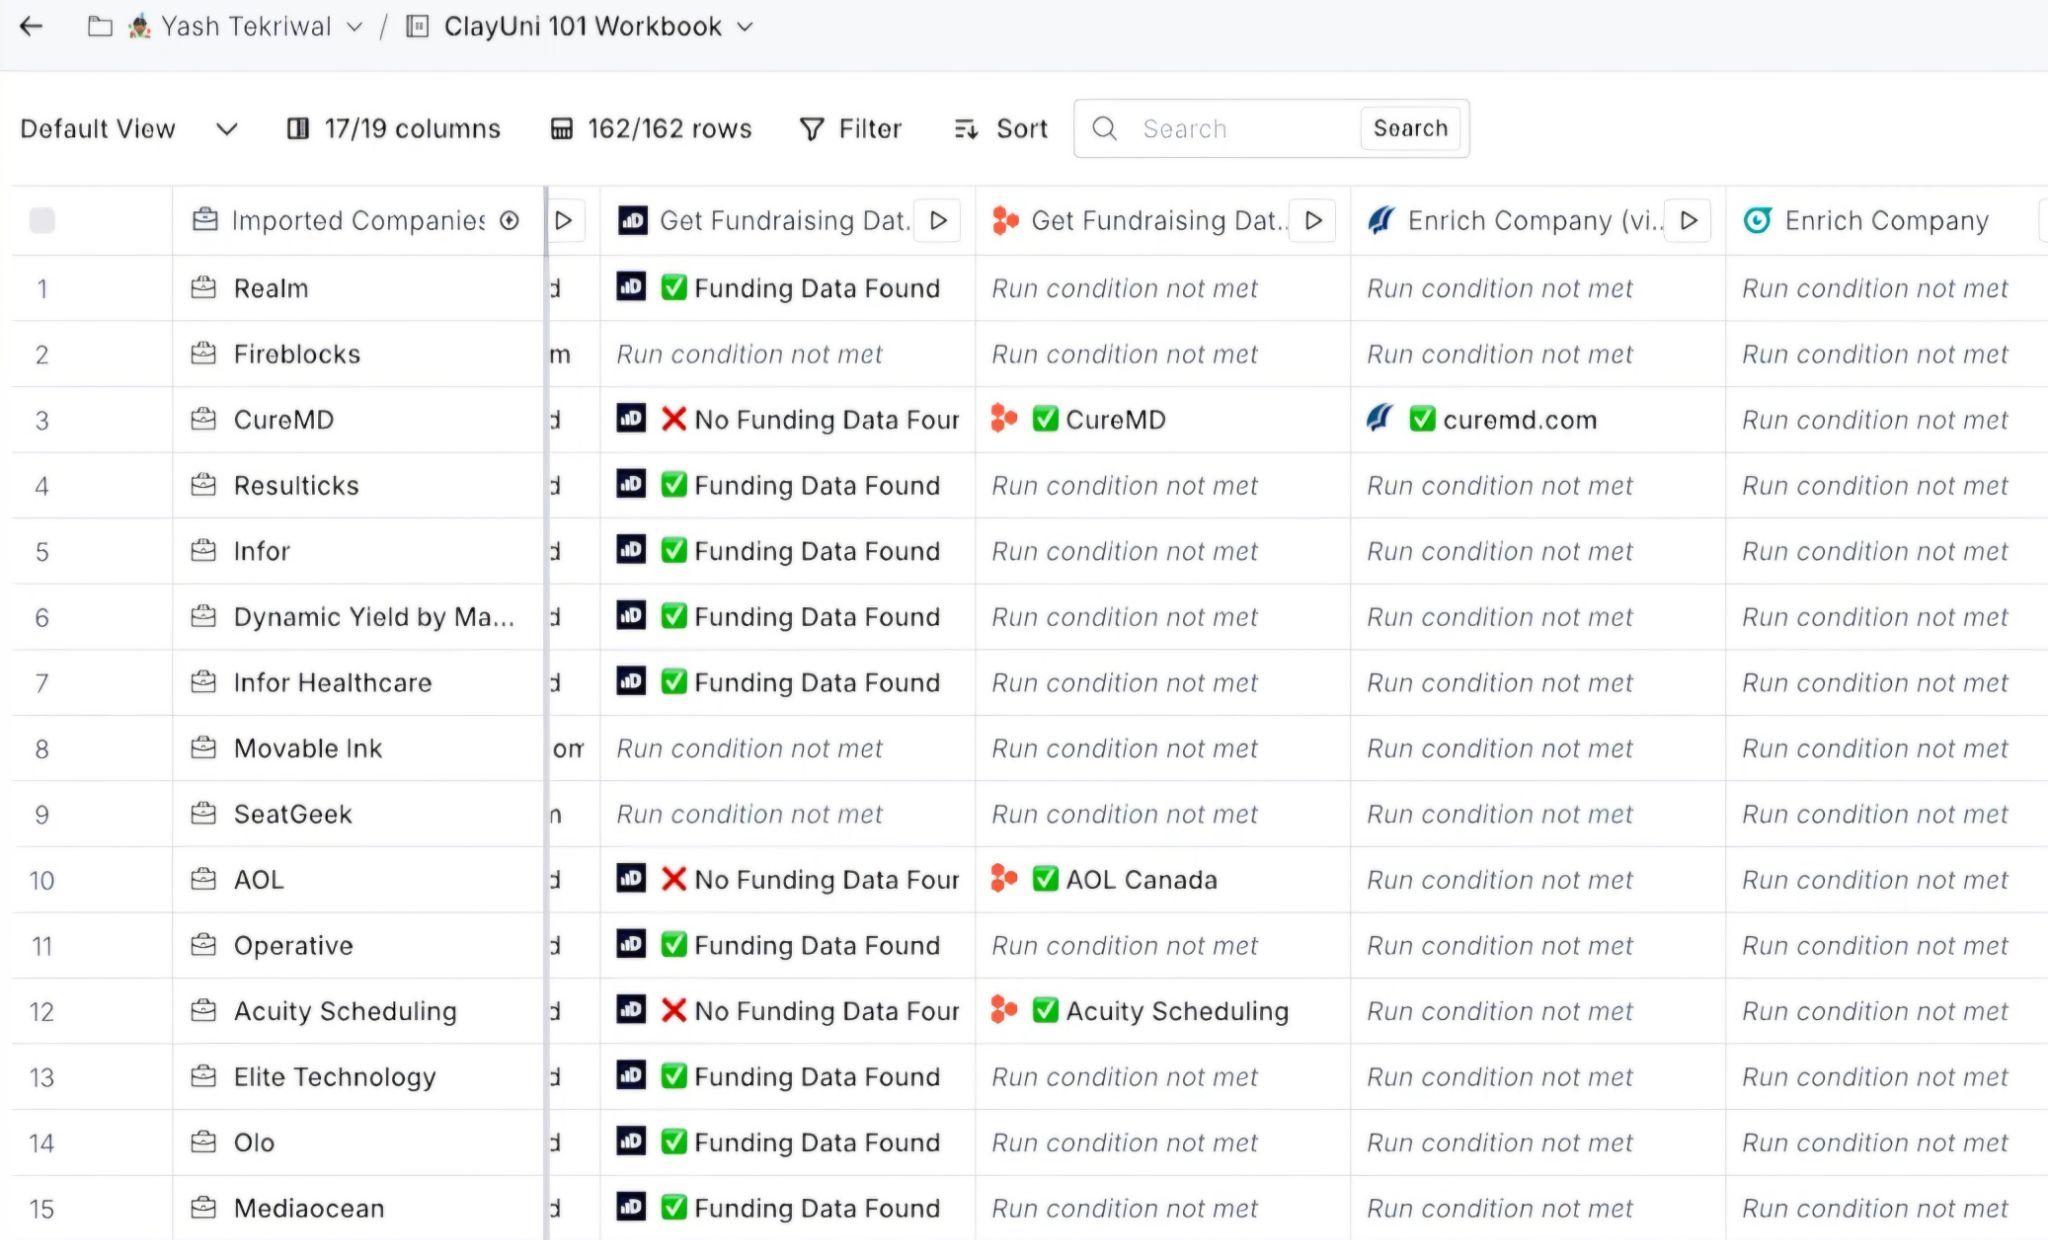Open the Default View dropdown
Image resolution: width=2048 pixels, height=1240 pixels.
[128, 129]
